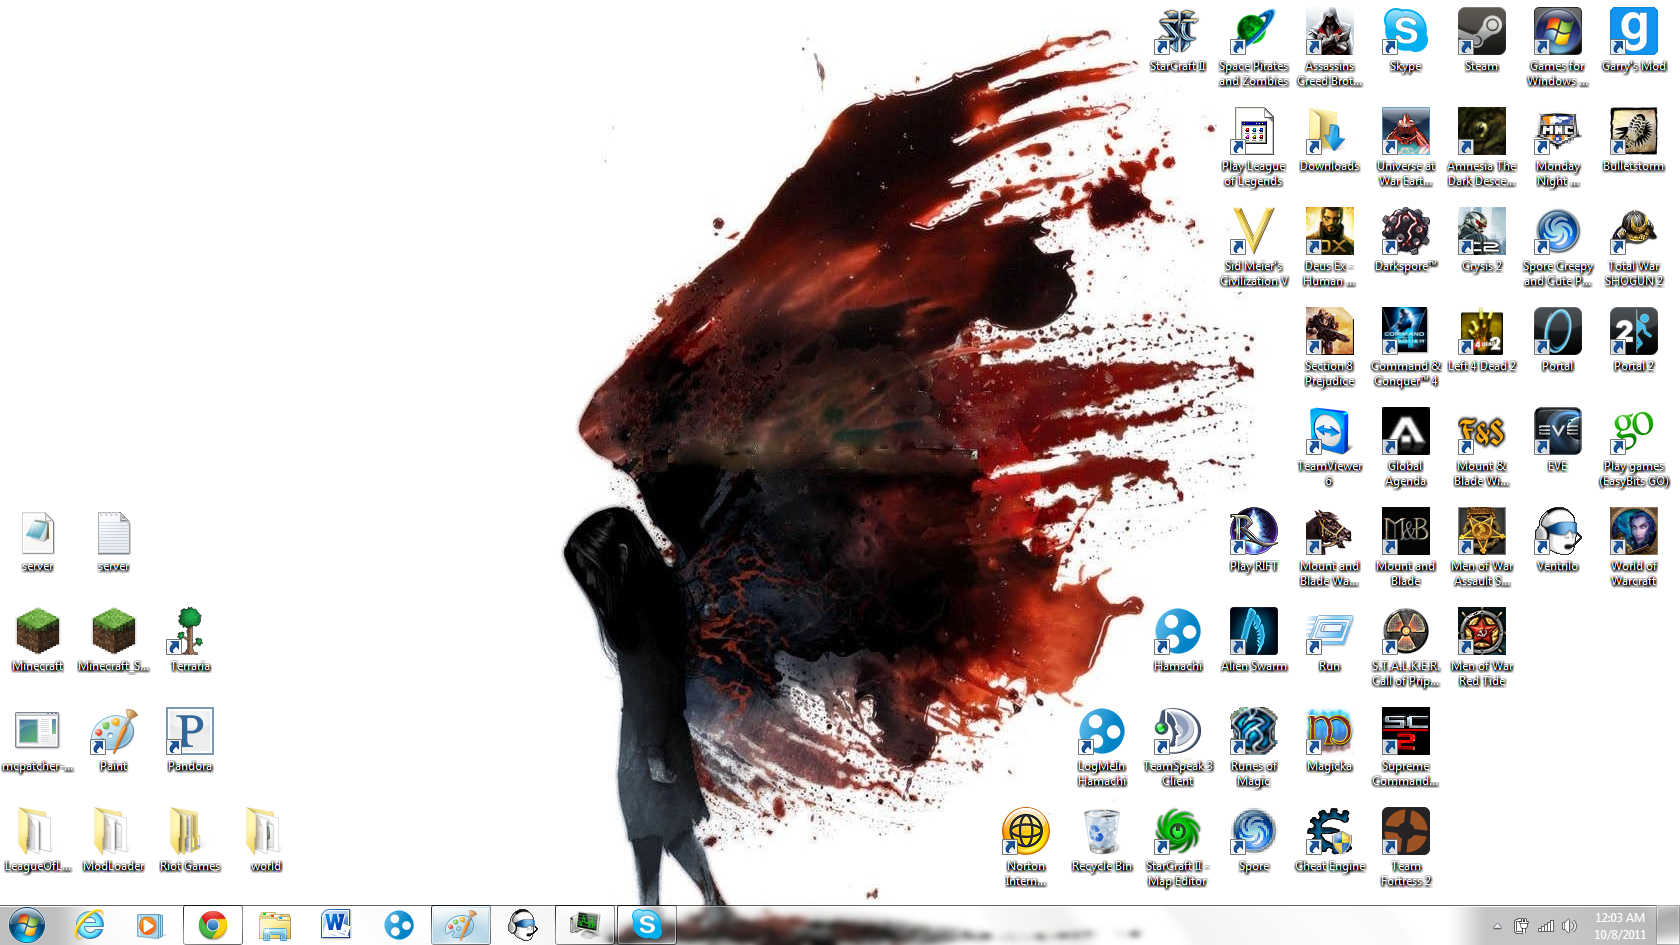
Task: Select the Global Agenda icon
Action: point(1405,448)
